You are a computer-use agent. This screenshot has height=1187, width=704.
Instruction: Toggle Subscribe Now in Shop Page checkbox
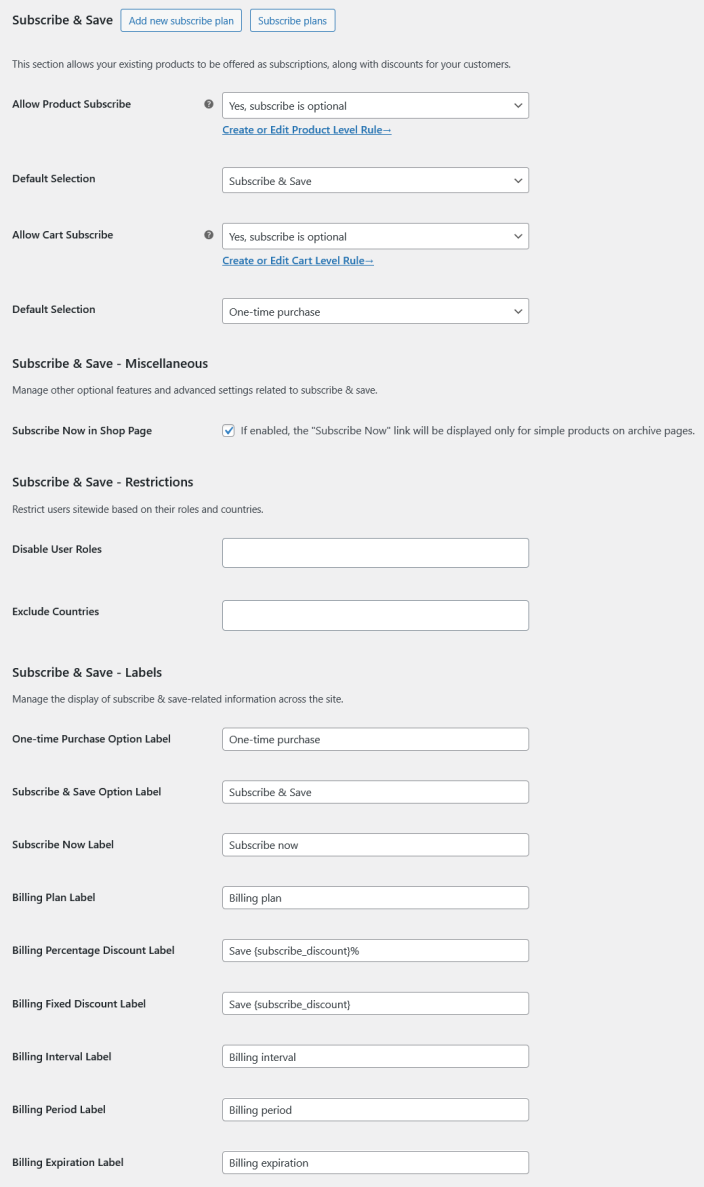point(229,431)
